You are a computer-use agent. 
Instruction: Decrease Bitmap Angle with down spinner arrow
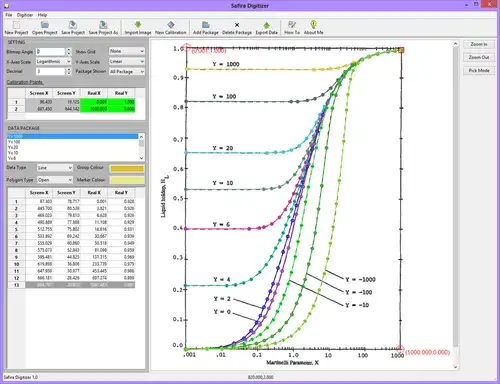(69, 54)
